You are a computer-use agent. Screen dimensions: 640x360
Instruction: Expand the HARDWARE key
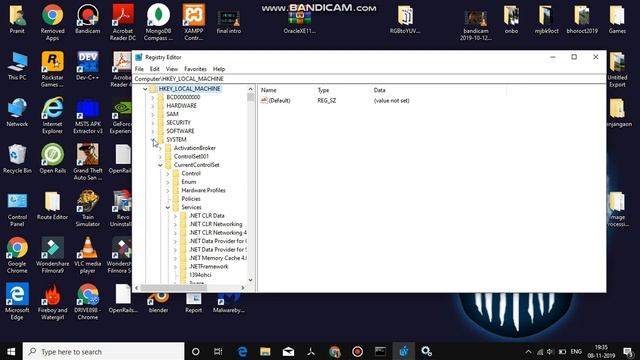point(153,106)
